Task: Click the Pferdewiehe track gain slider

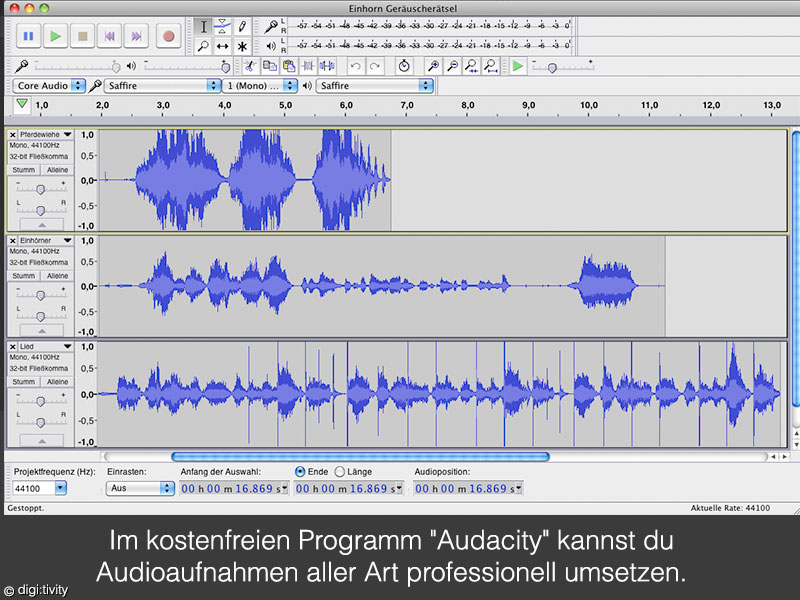Action: (40, 188)
